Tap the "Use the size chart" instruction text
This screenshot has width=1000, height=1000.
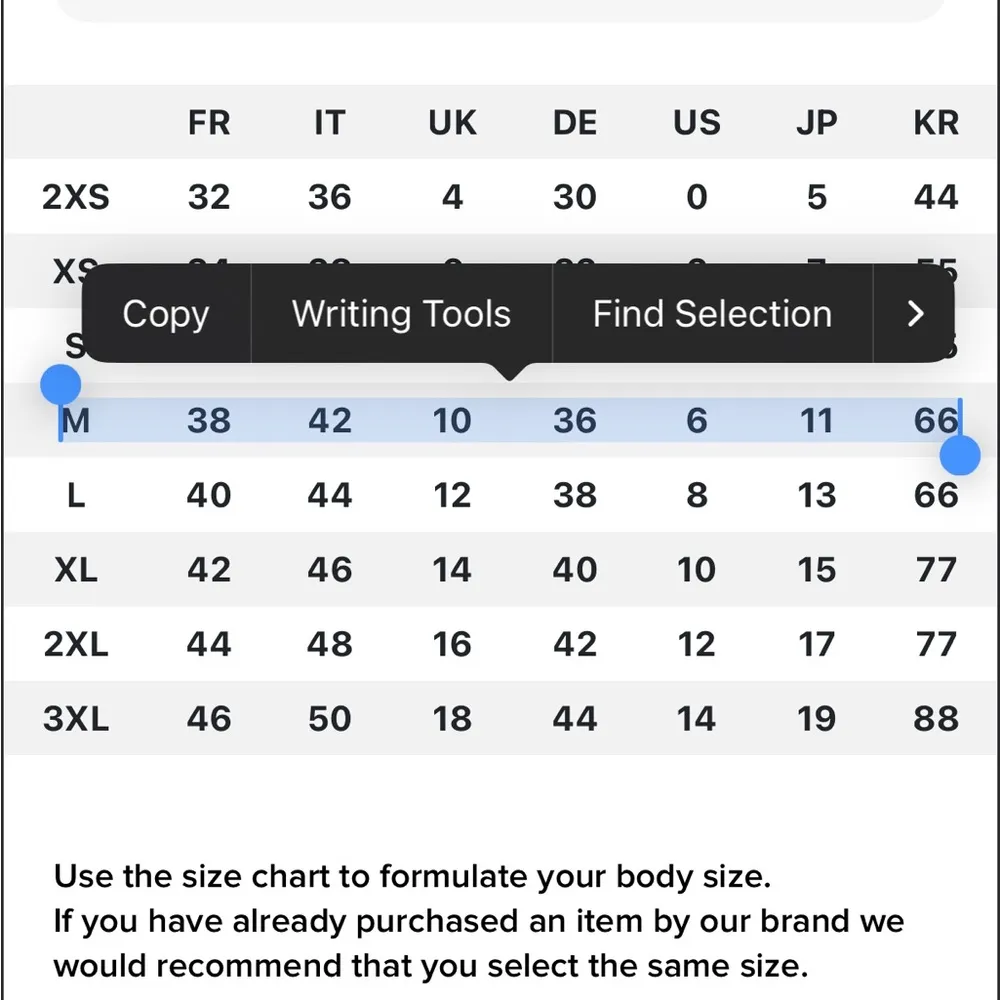(x=412, y=877)
